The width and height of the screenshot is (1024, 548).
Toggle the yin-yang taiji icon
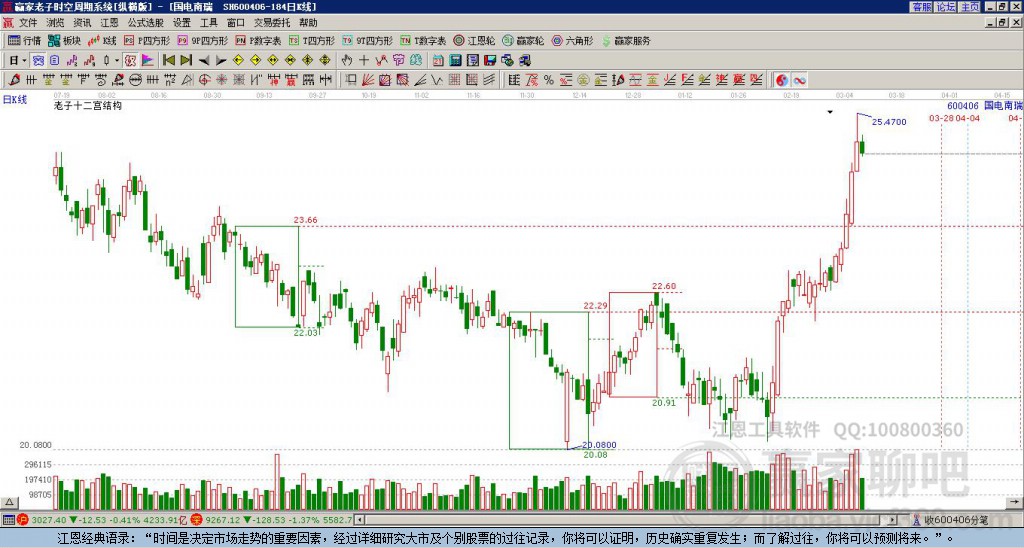(782, 80)
